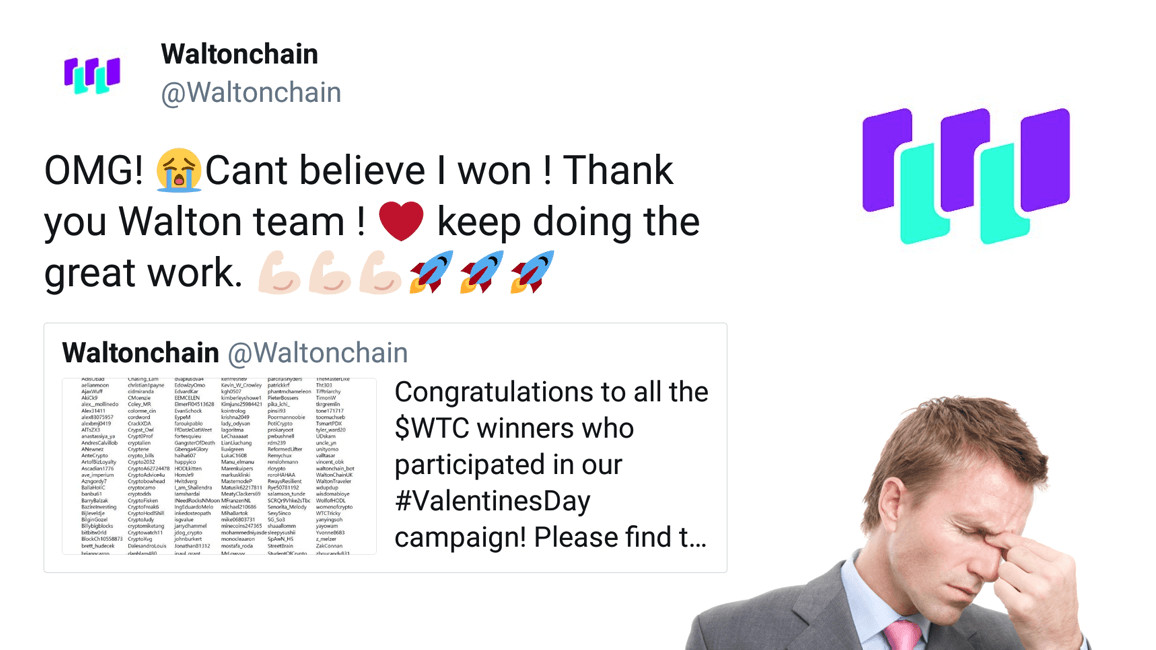Click the Waltonchain profile avatar

coord(92,75)
